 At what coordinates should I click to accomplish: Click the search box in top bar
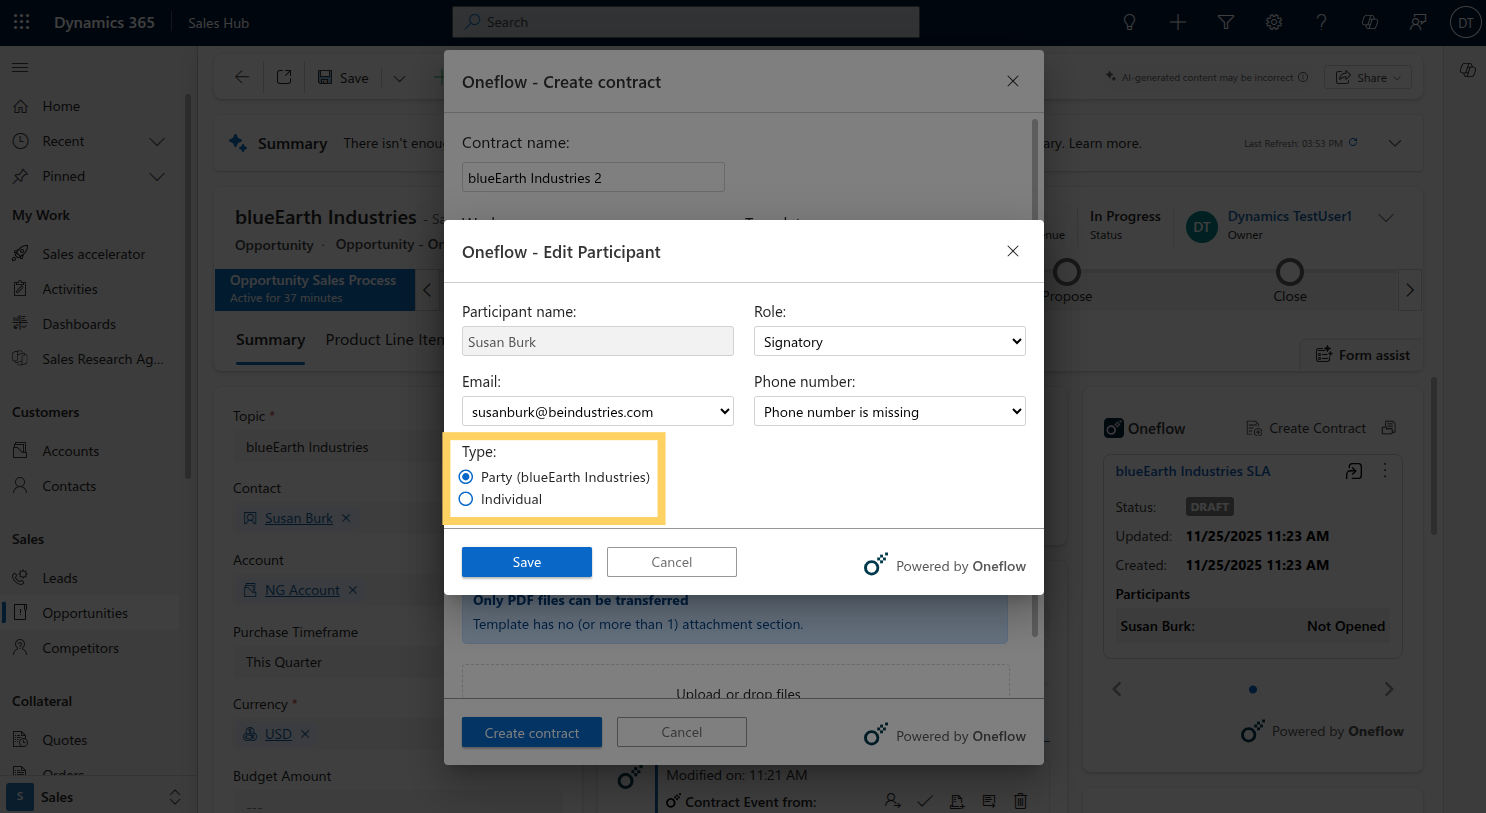point(686,22)
